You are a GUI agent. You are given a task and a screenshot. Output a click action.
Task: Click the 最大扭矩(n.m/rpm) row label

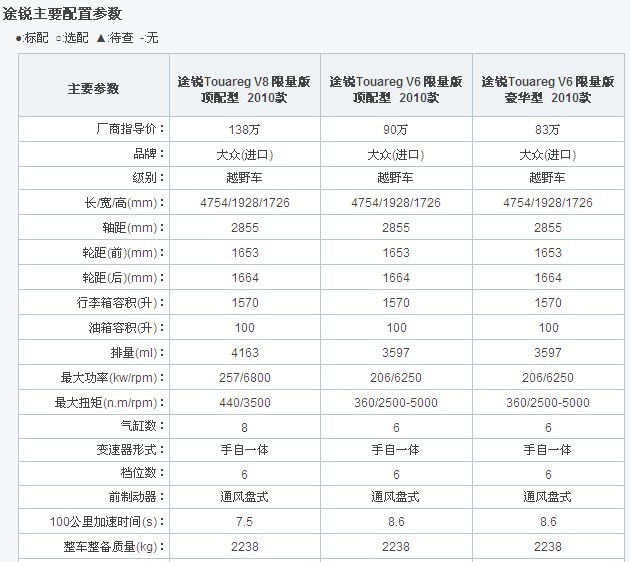tap(110, 403)
